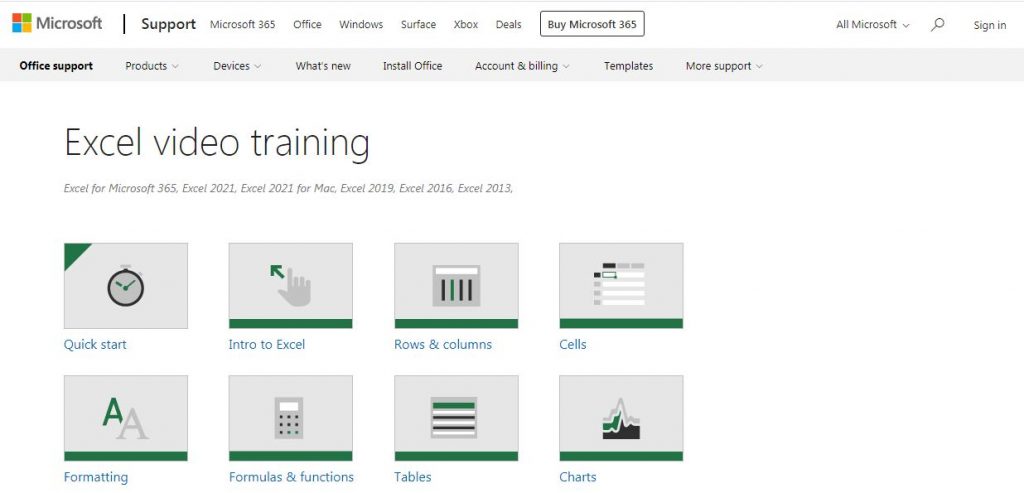Click the Buy Microsoft 365 button

click(592, 24)
